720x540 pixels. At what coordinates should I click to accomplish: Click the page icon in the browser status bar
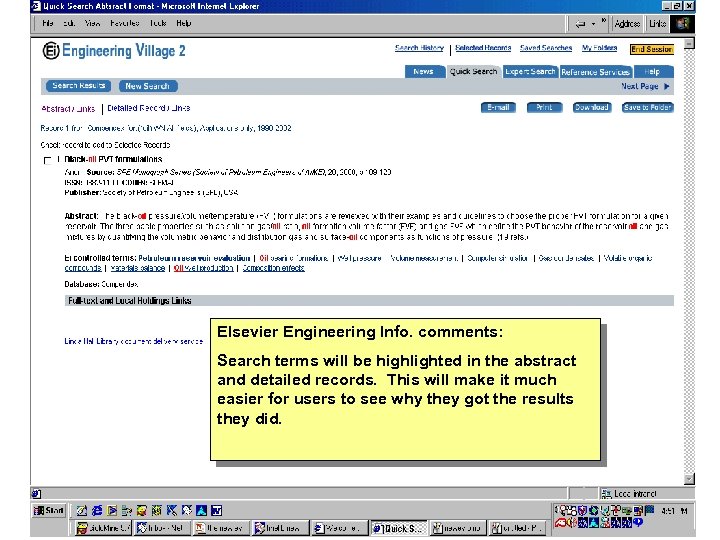[x=36, y=494]
